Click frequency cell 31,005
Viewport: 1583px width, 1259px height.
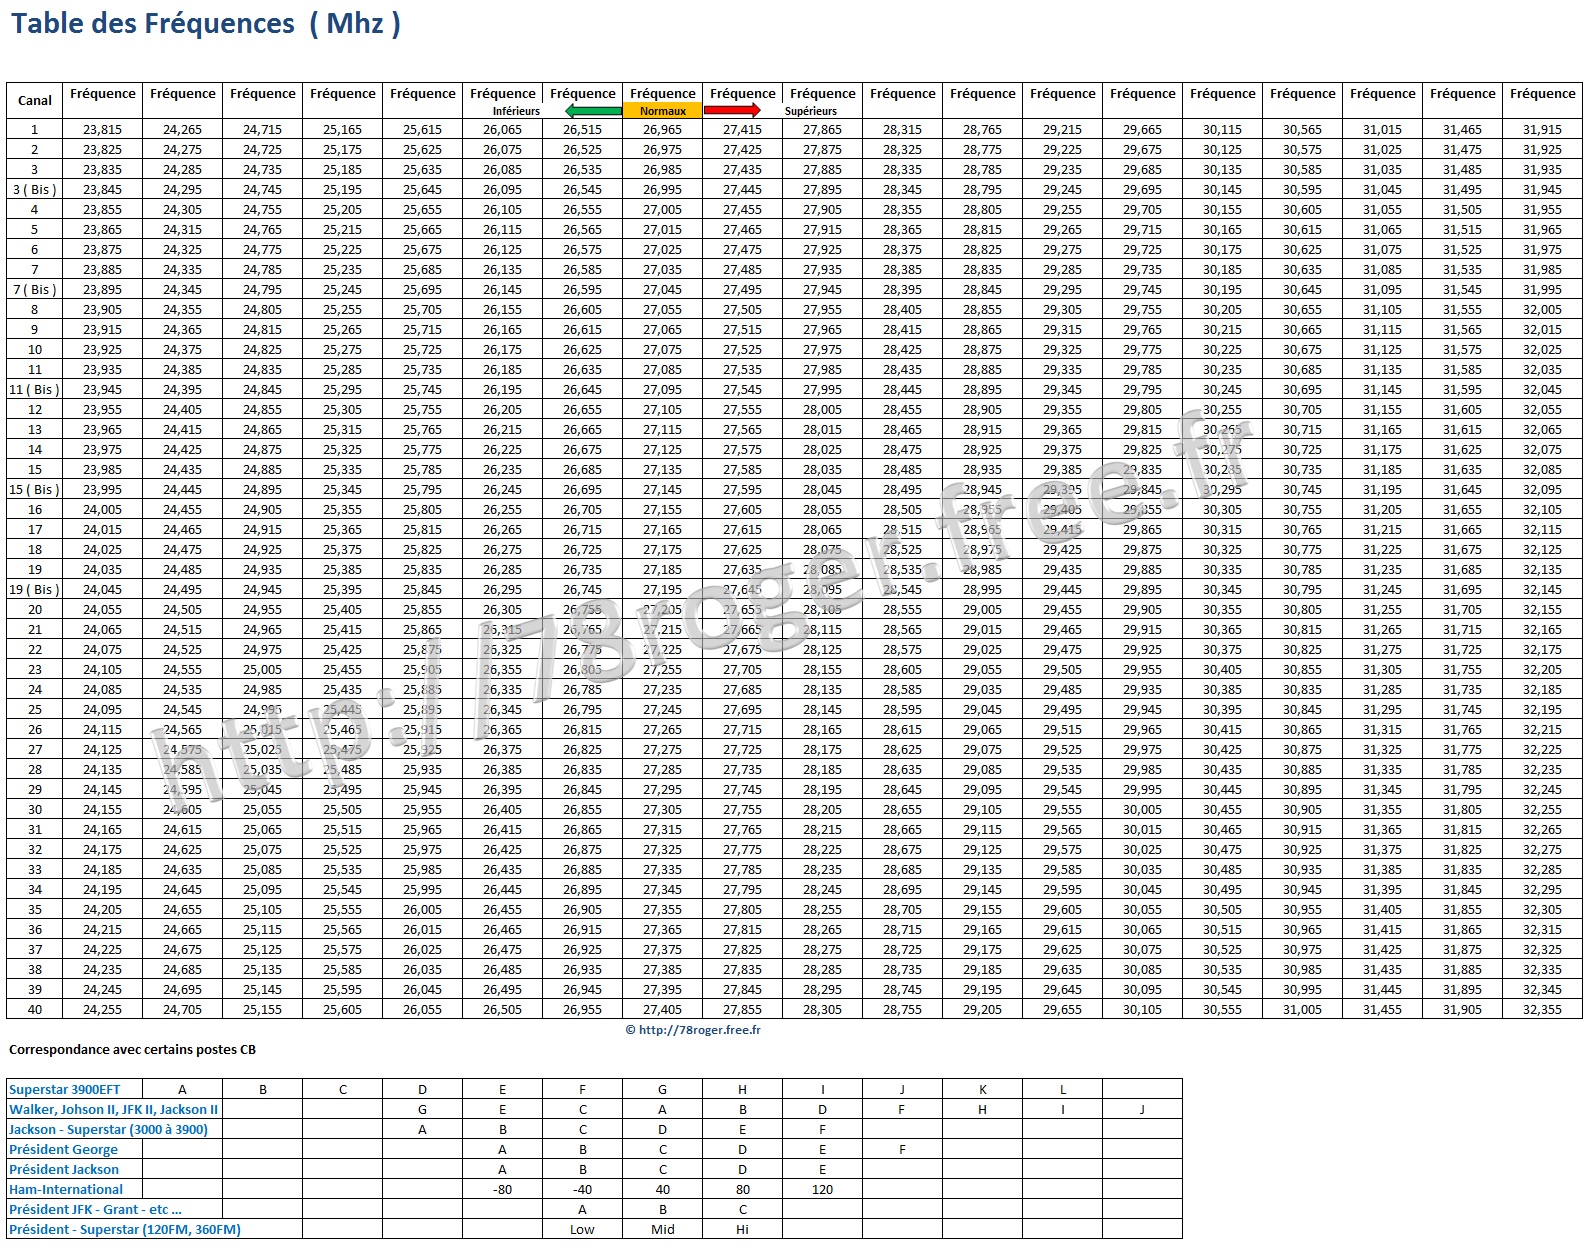pos(1303,1010)
